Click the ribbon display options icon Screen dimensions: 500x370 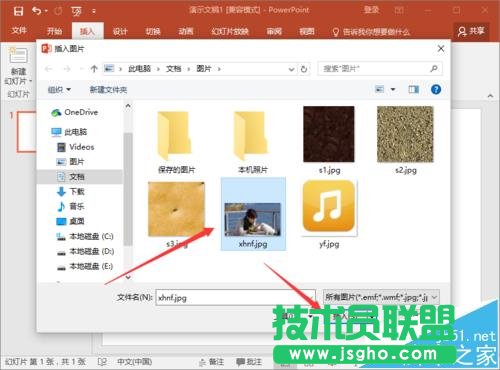pos(399,10)
